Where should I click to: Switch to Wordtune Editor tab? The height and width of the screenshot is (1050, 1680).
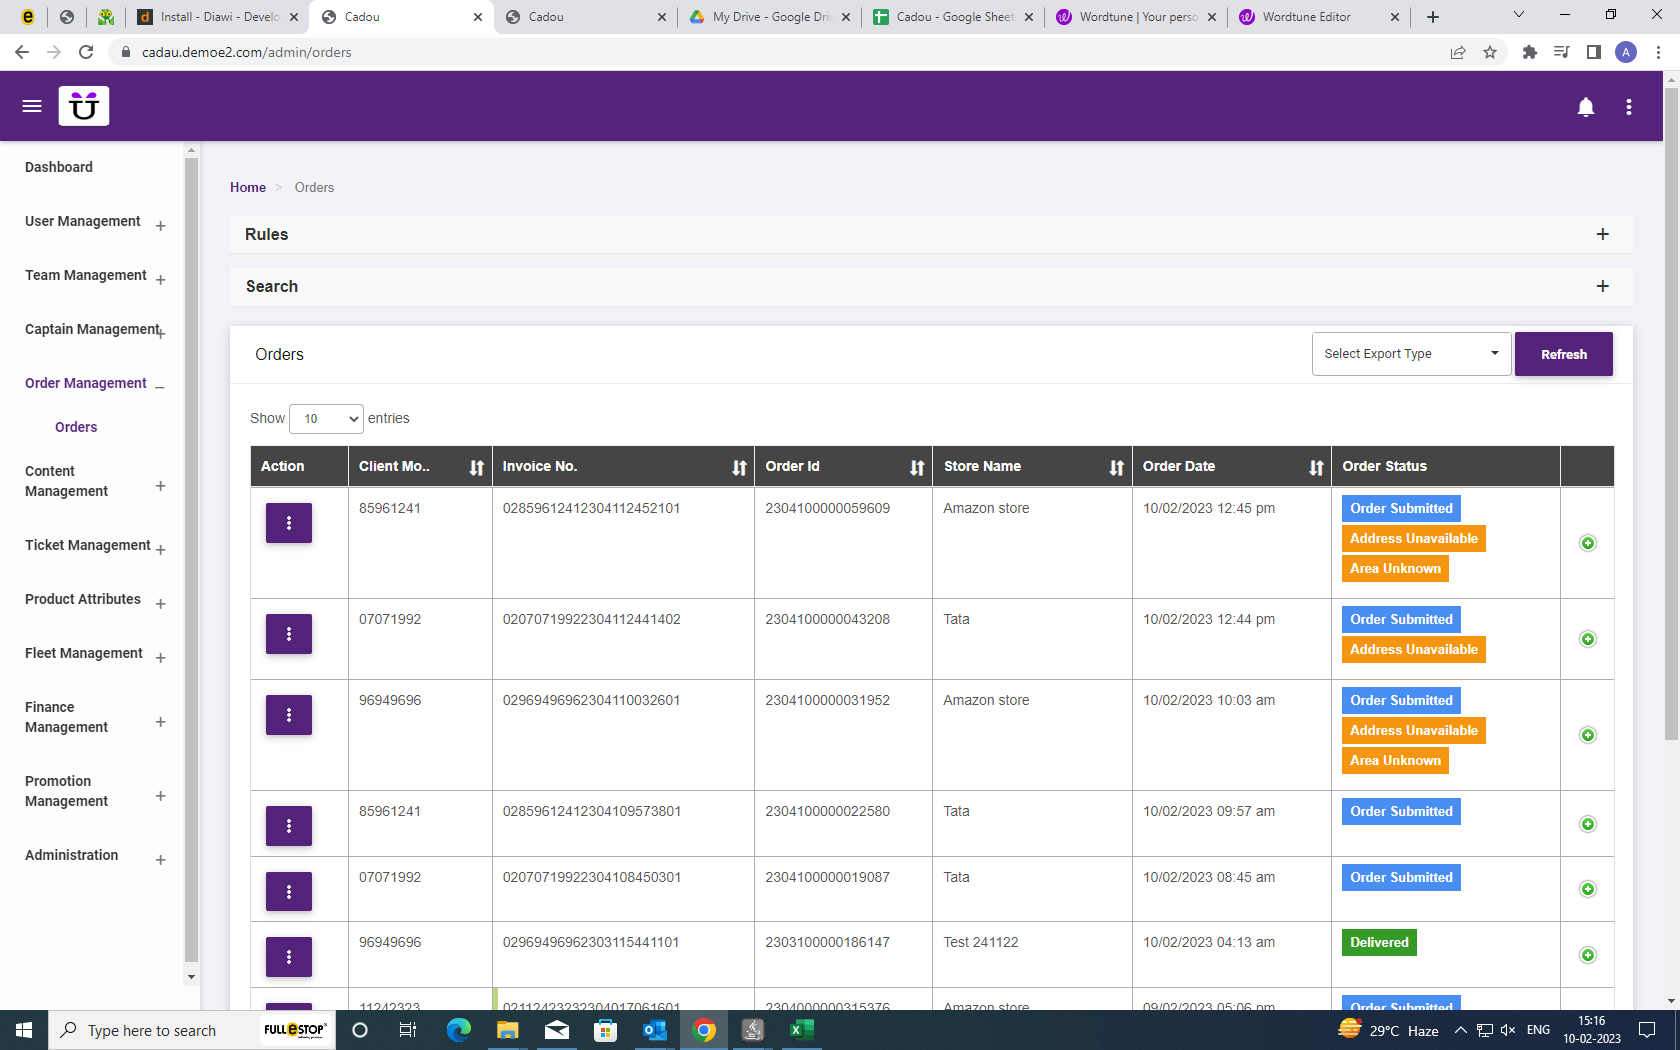[1318, 17]
